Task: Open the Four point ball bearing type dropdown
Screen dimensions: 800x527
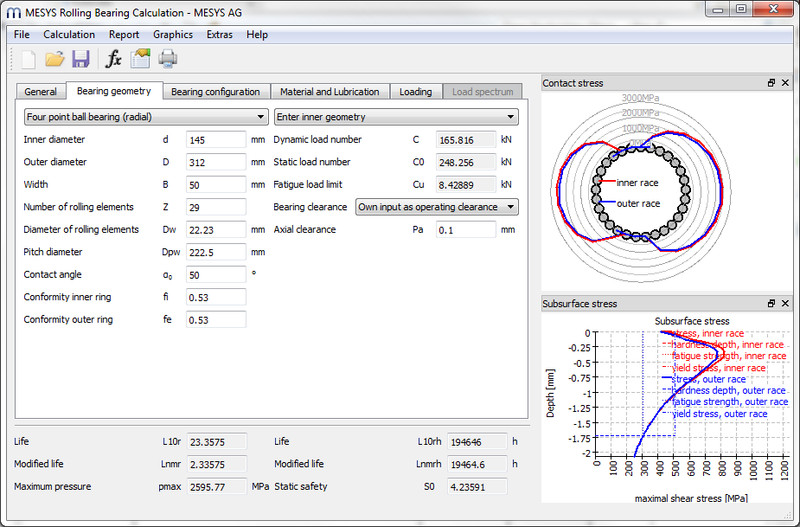Action: click(x=146, y=117)
